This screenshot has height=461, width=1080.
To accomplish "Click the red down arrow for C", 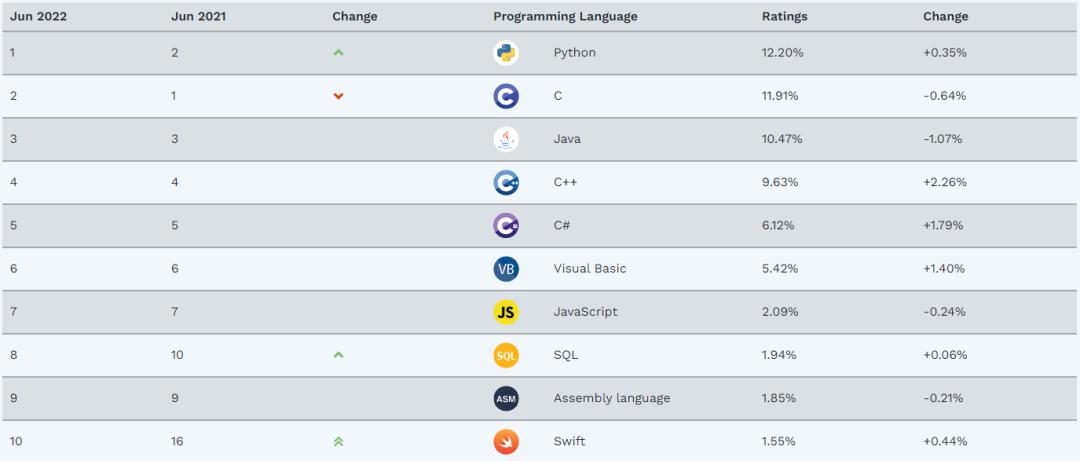I will click(x=338, y=96).
